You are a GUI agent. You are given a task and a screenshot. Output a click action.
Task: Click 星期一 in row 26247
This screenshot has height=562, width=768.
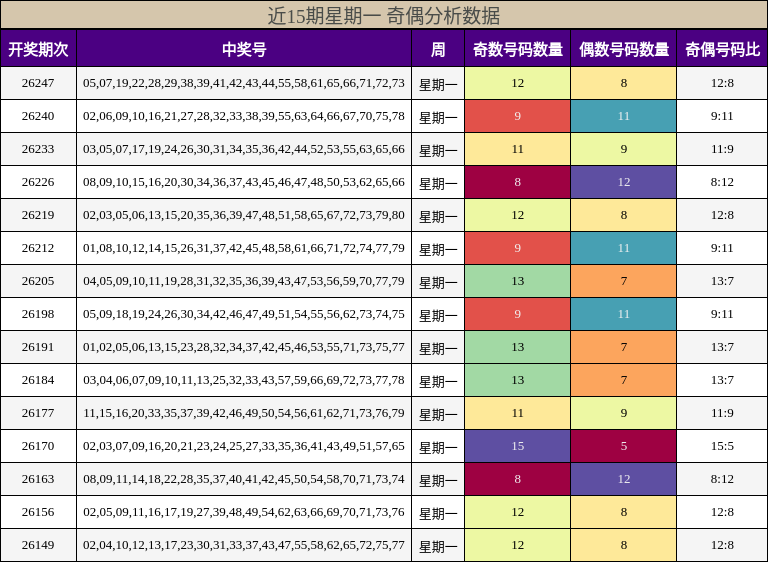(438, 85)
